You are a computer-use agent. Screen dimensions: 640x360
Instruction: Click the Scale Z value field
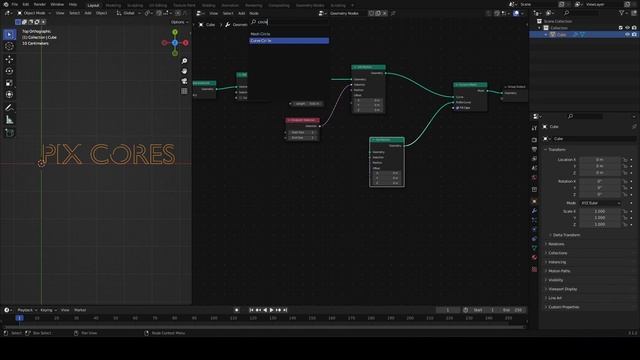point(600,224)
